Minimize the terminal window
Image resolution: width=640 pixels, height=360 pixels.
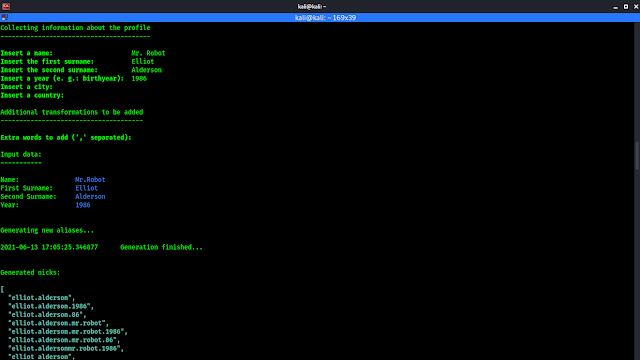point(616,7)
